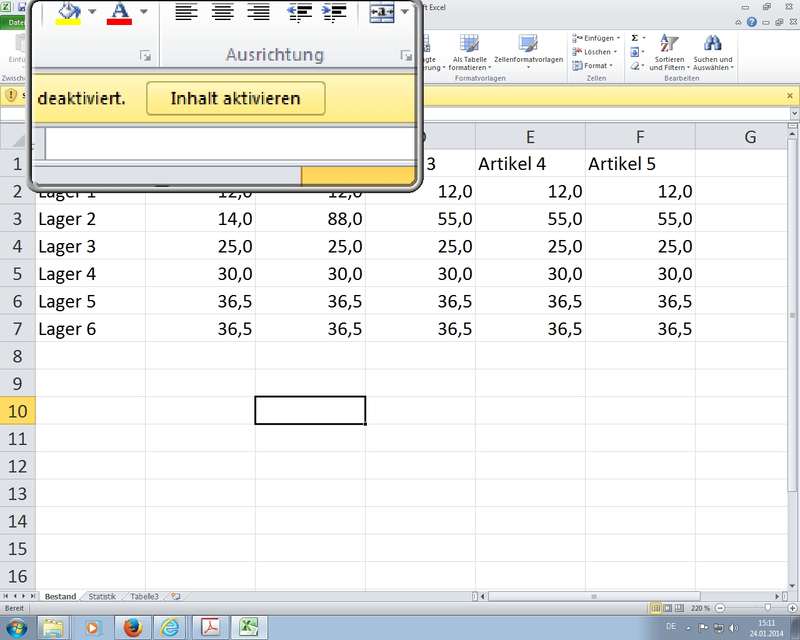Image resolution: width=800 pixels, height=640 pixels.
Task: Open the Excel help question mark
Action: (751, 21)
